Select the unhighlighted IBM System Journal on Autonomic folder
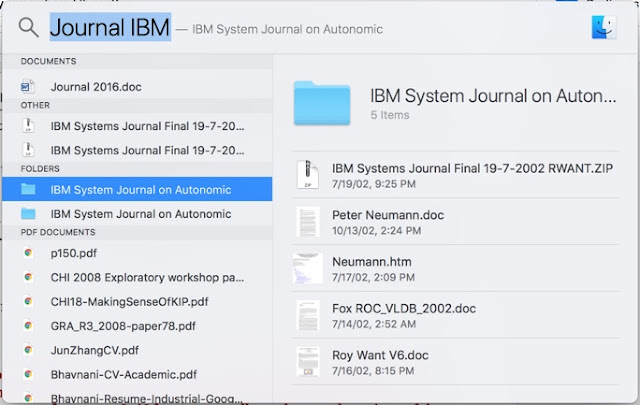Viewport: 640px width, 405px height. pyautogui.click(x=137, y=214)
